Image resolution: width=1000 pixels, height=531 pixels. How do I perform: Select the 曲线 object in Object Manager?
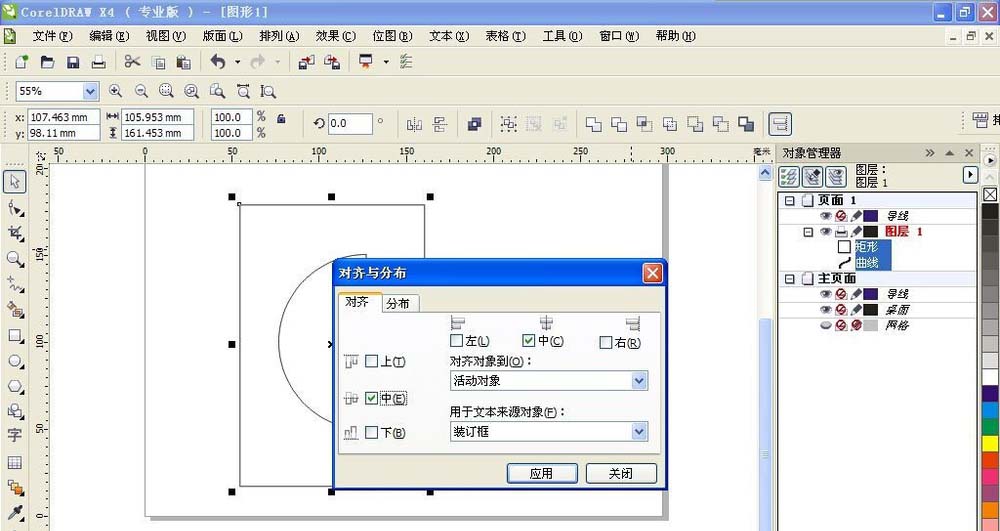point(866,262)
